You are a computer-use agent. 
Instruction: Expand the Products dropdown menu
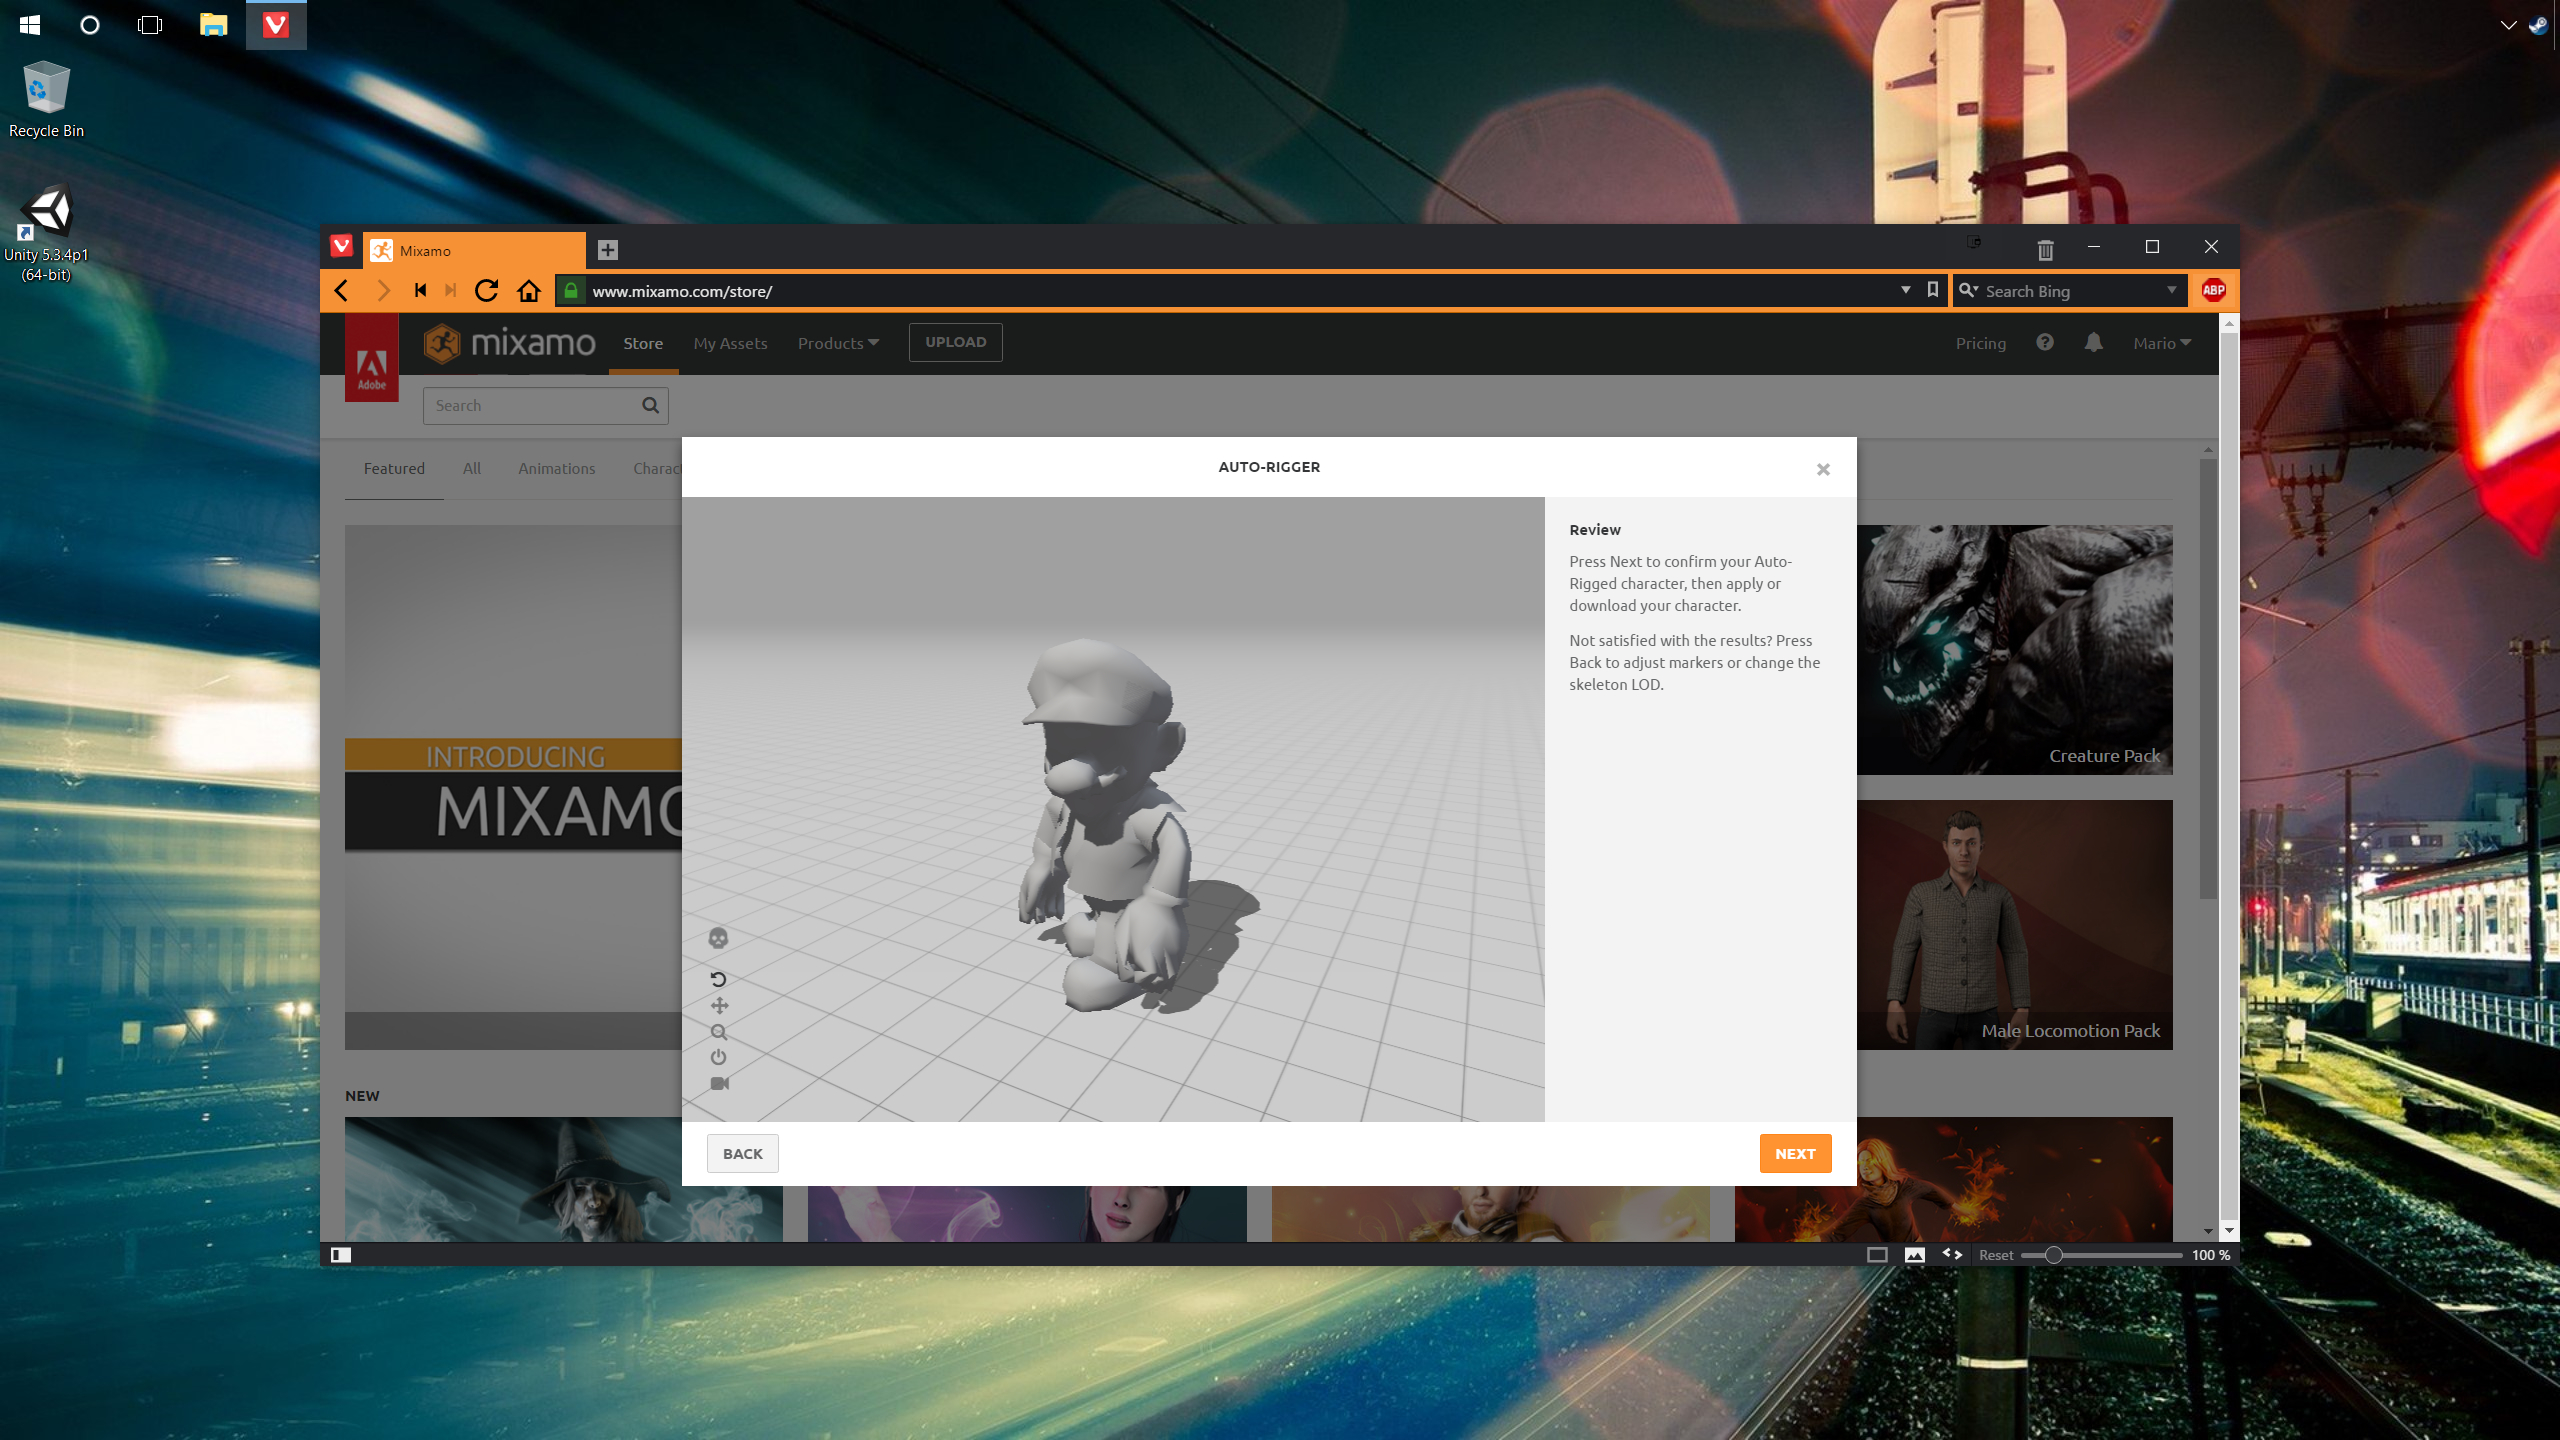click(x=838, y=343)
